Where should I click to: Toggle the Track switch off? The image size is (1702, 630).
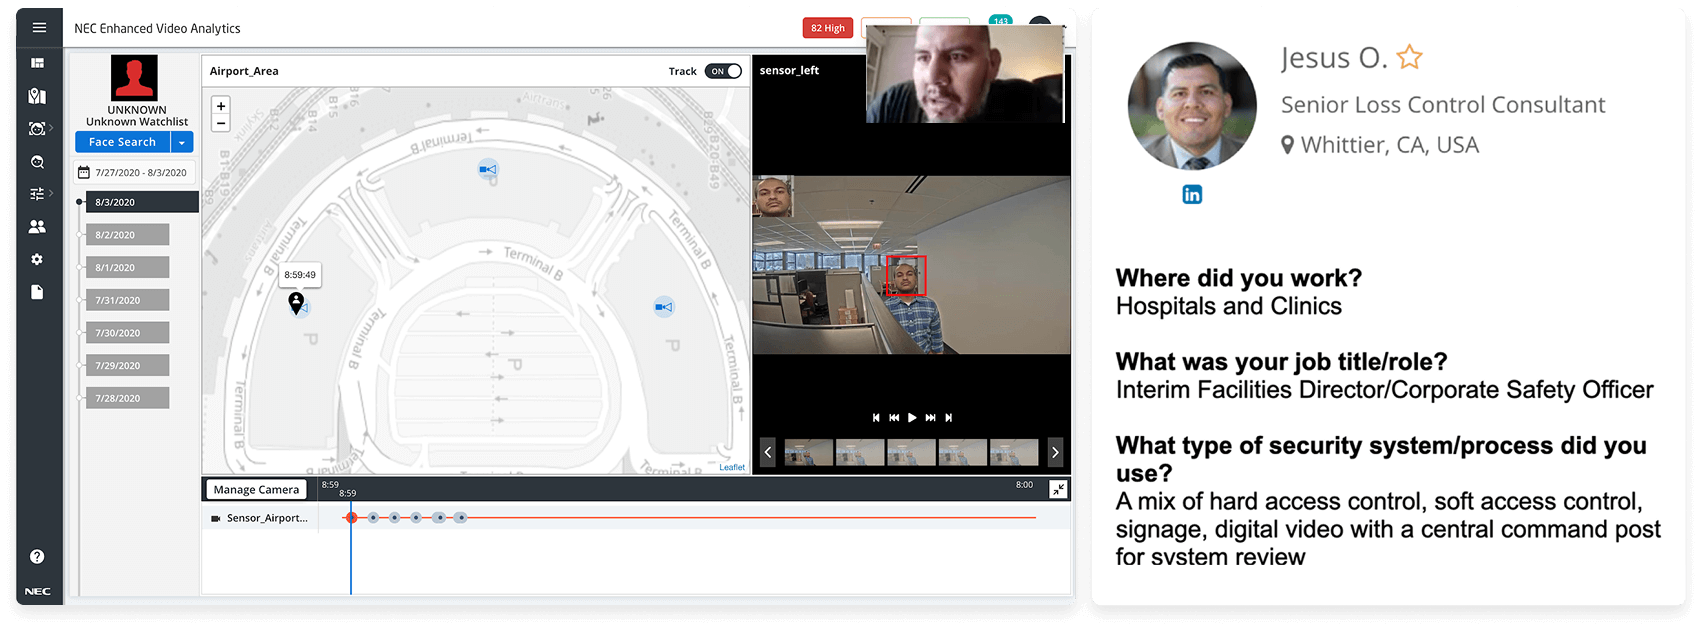click(723, 71)
